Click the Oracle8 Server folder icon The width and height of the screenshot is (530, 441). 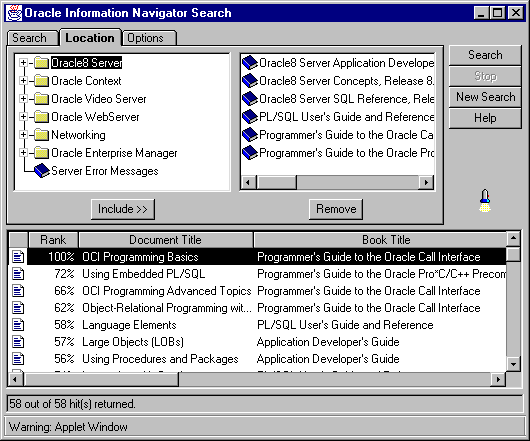[x=42, y=63]
